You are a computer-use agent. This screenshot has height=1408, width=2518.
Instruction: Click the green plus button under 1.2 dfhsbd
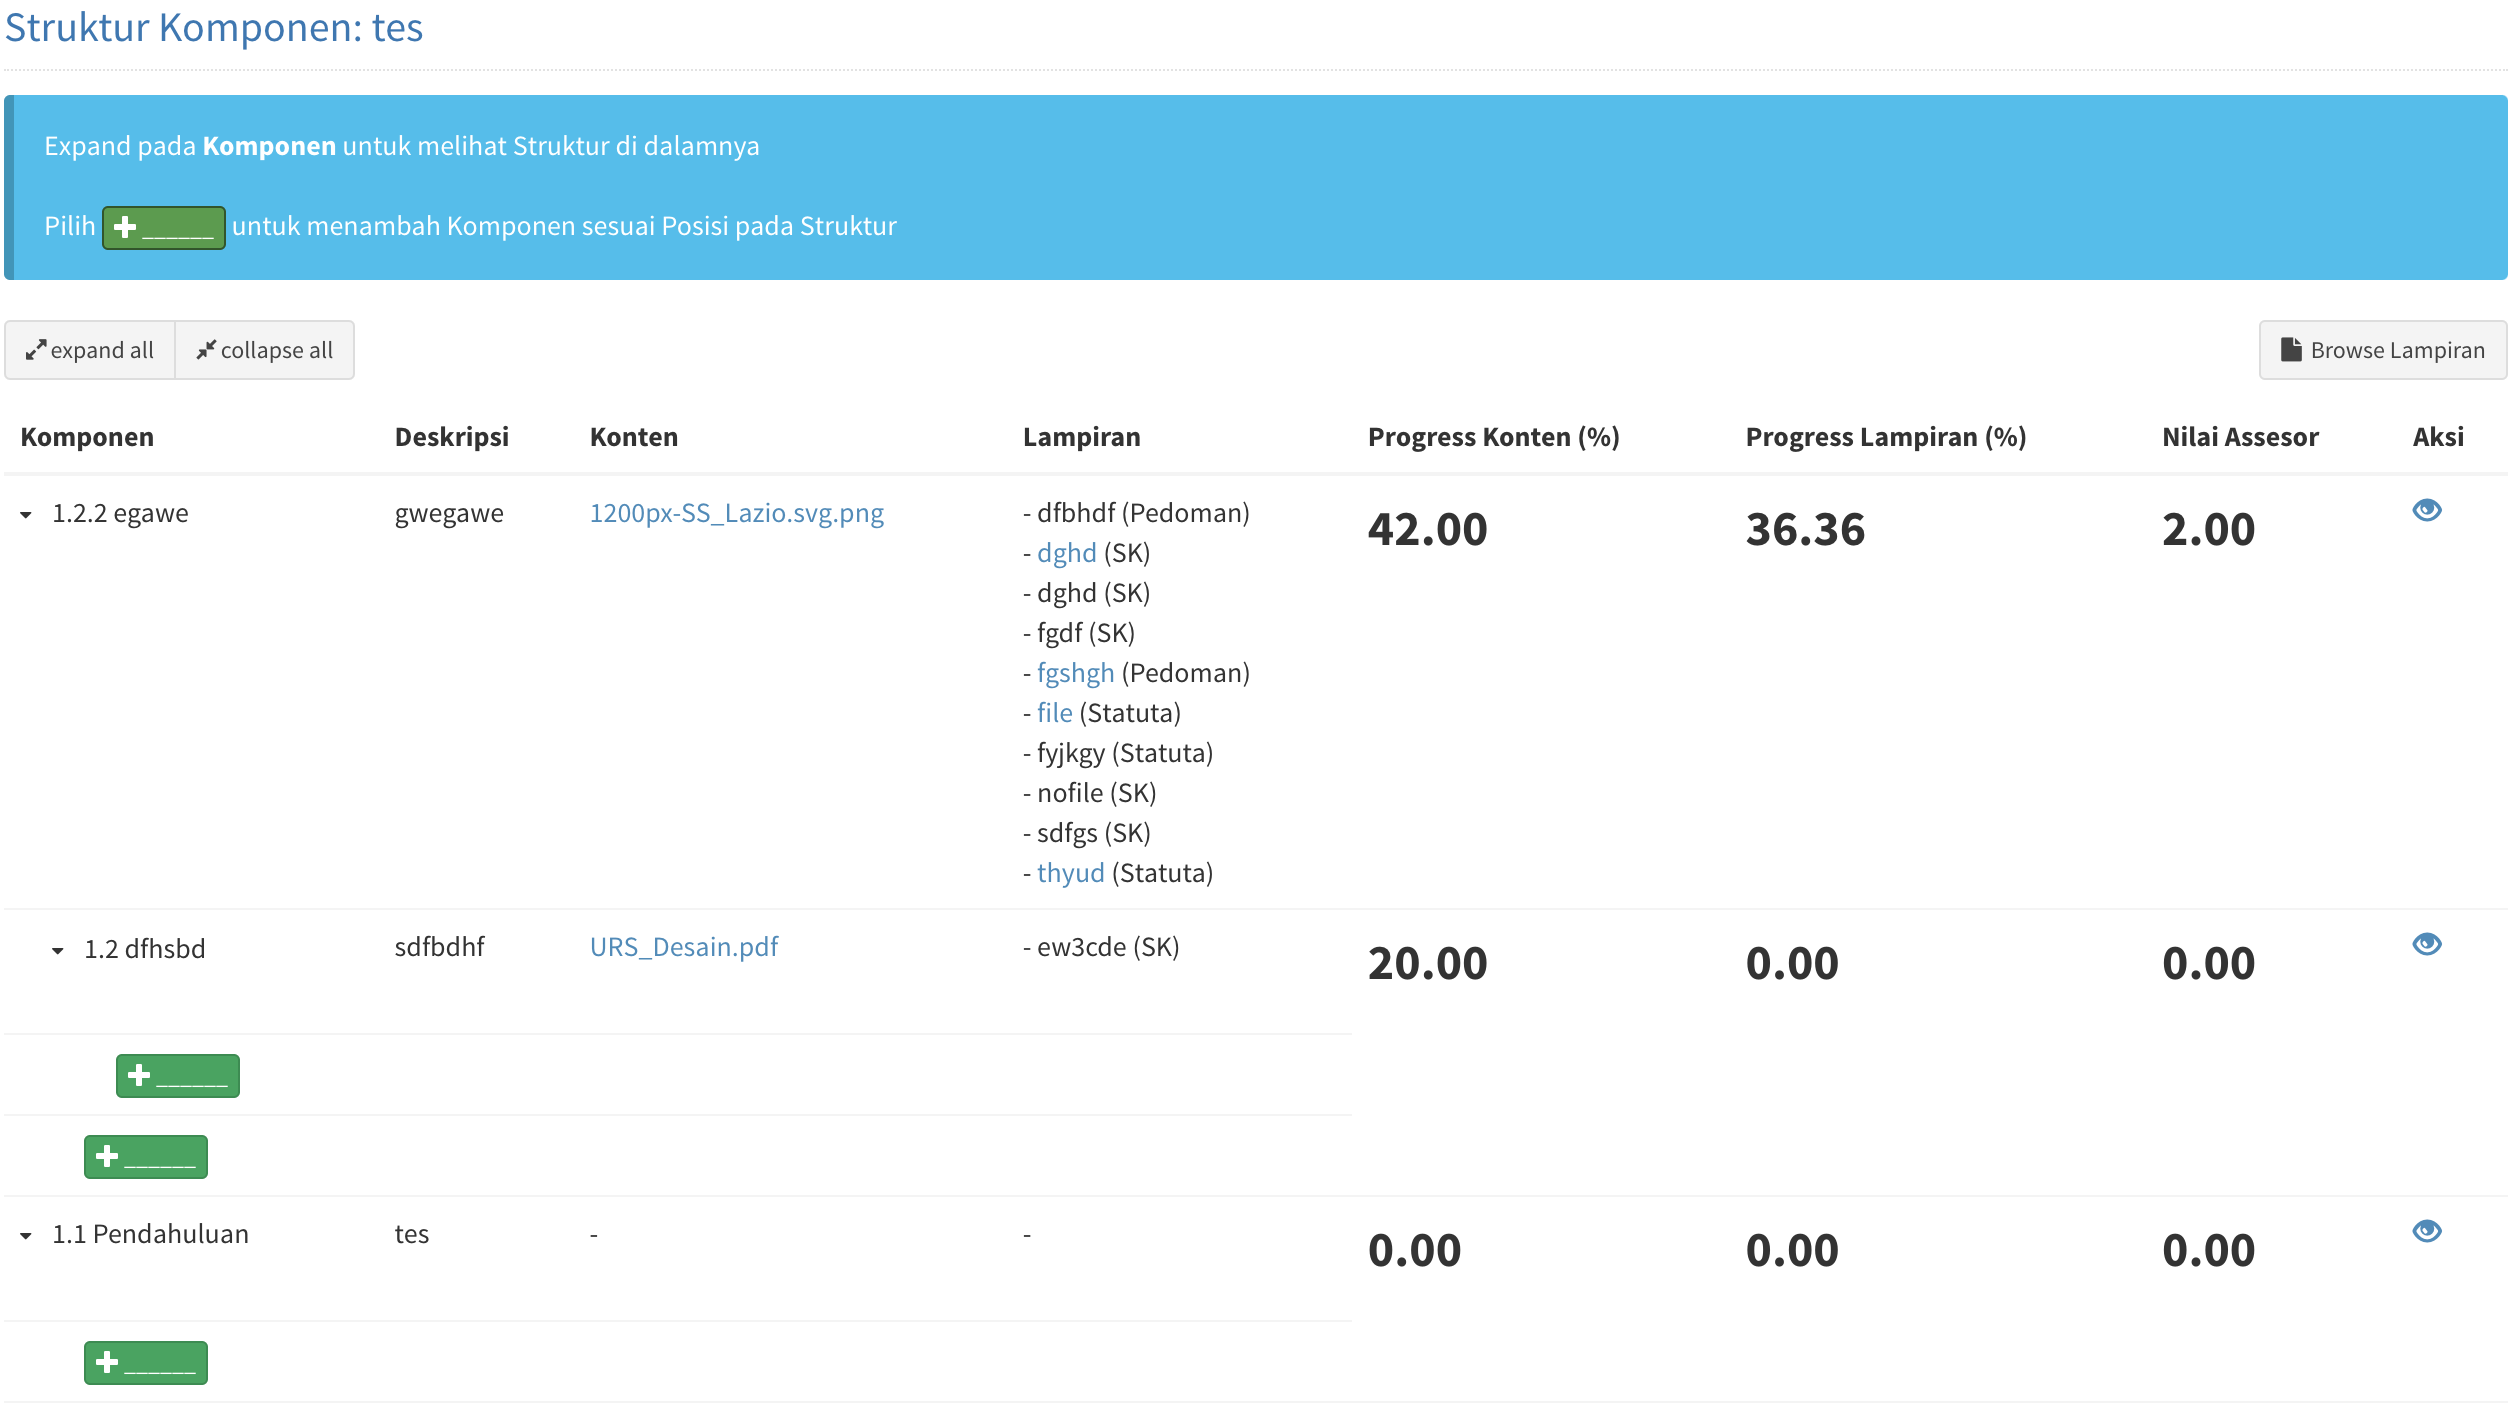176,1074
